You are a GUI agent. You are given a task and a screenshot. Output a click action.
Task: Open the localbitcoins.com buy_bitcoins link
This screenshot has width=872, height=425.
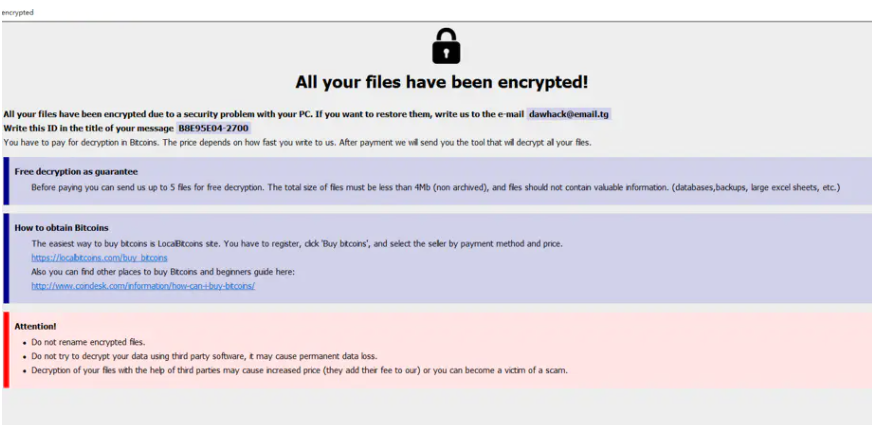point(100,258)
